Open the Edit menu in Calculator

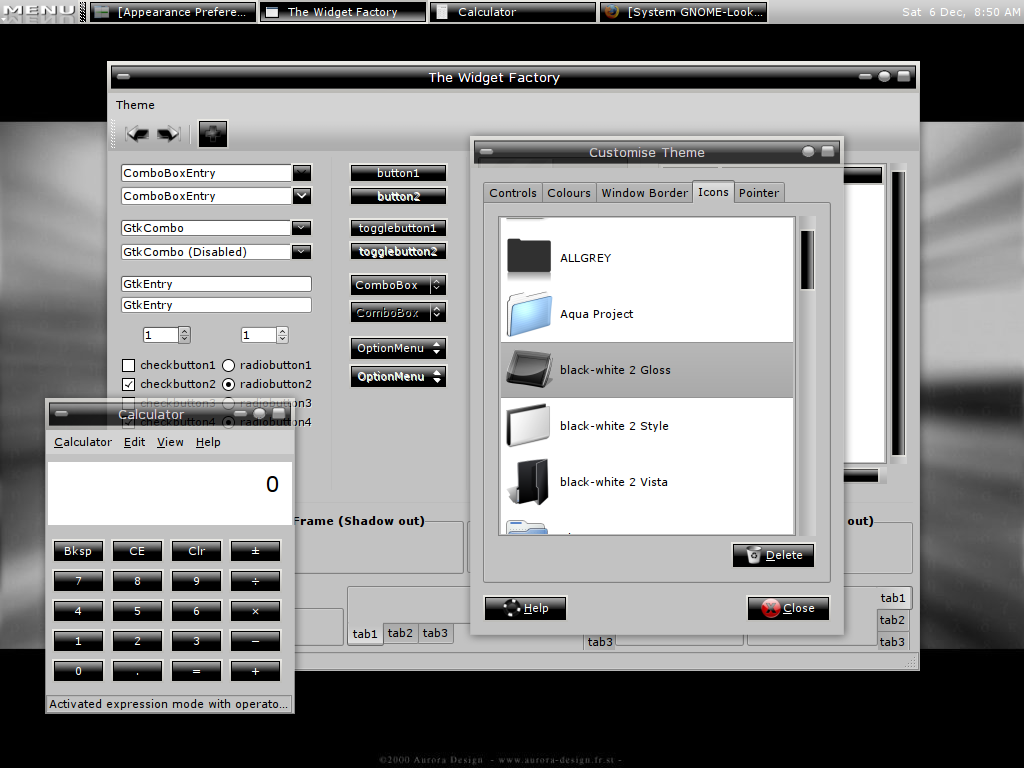(135, 442)
